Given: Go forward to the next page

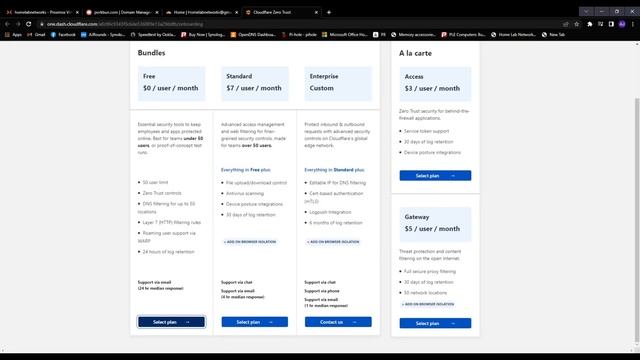Looking at the screenshot, I should (x=18, y=24).
